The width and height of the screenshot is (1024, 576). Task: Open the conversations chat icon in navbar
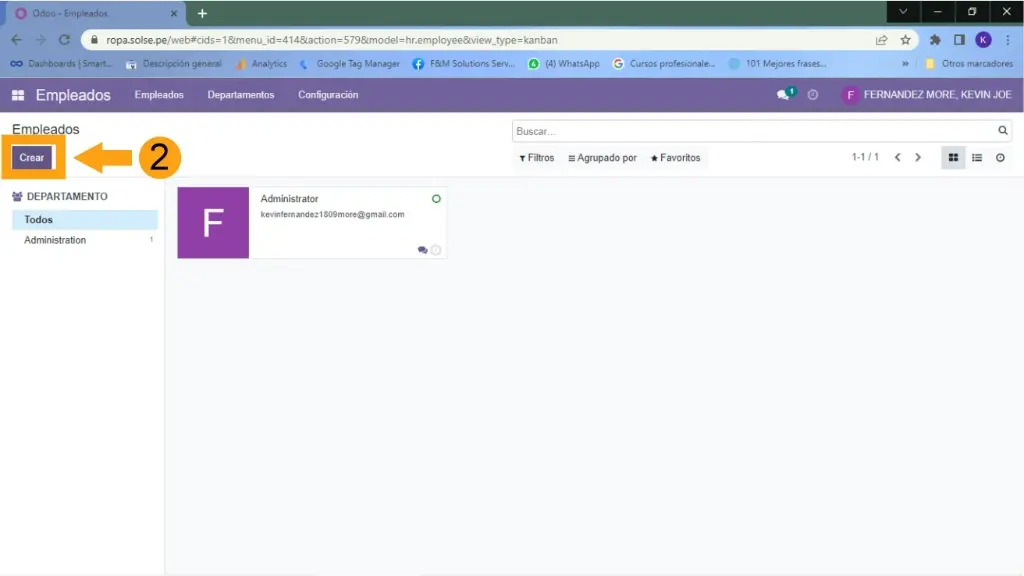(784, 95)
